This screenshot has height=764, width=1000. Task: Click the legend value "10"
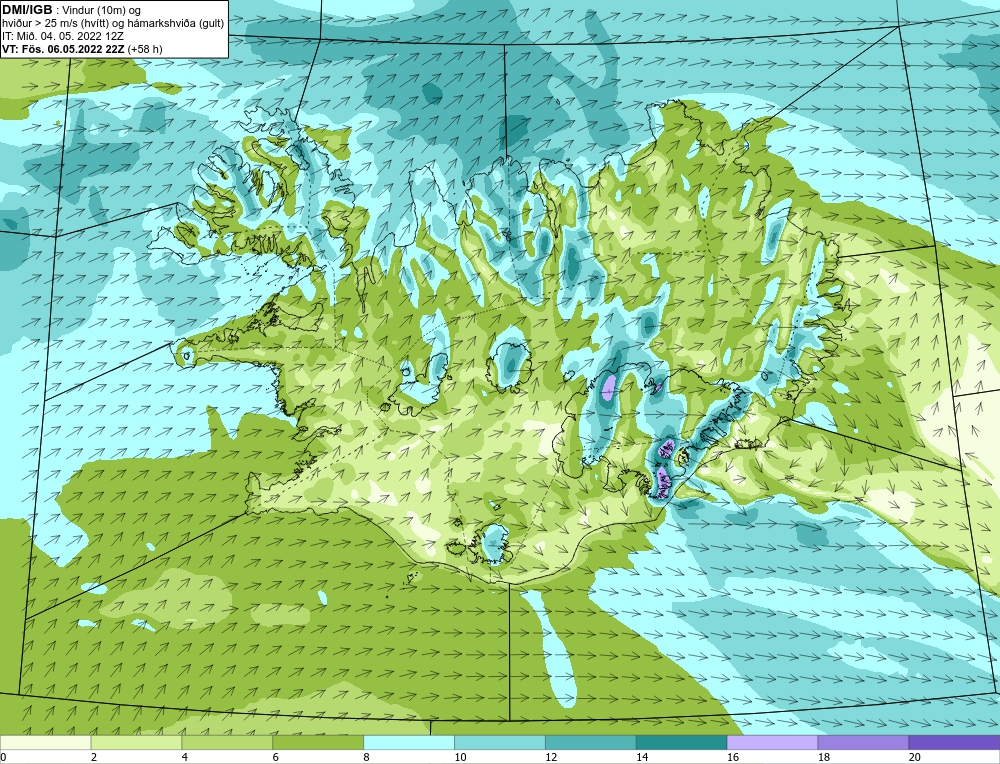(x=460, y=757)
